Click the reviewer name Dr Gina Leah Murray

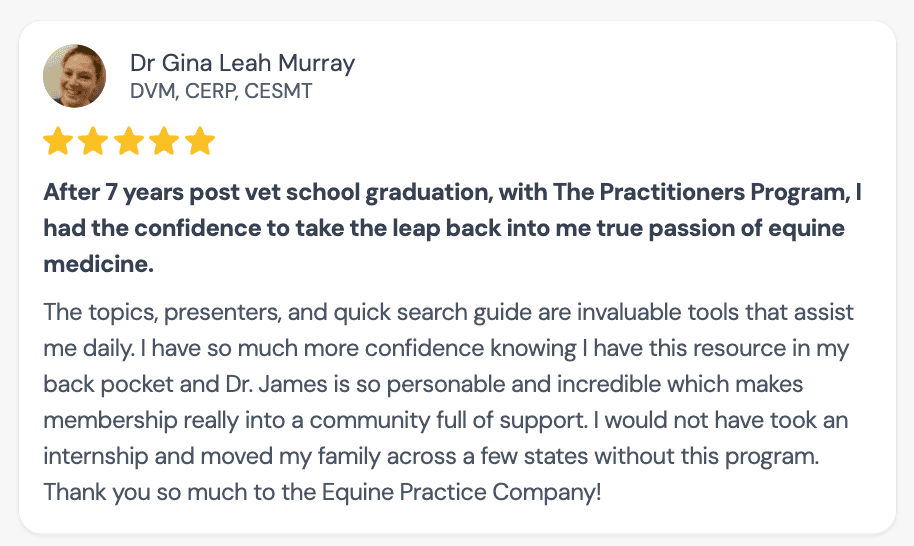(x=242, y=64)
